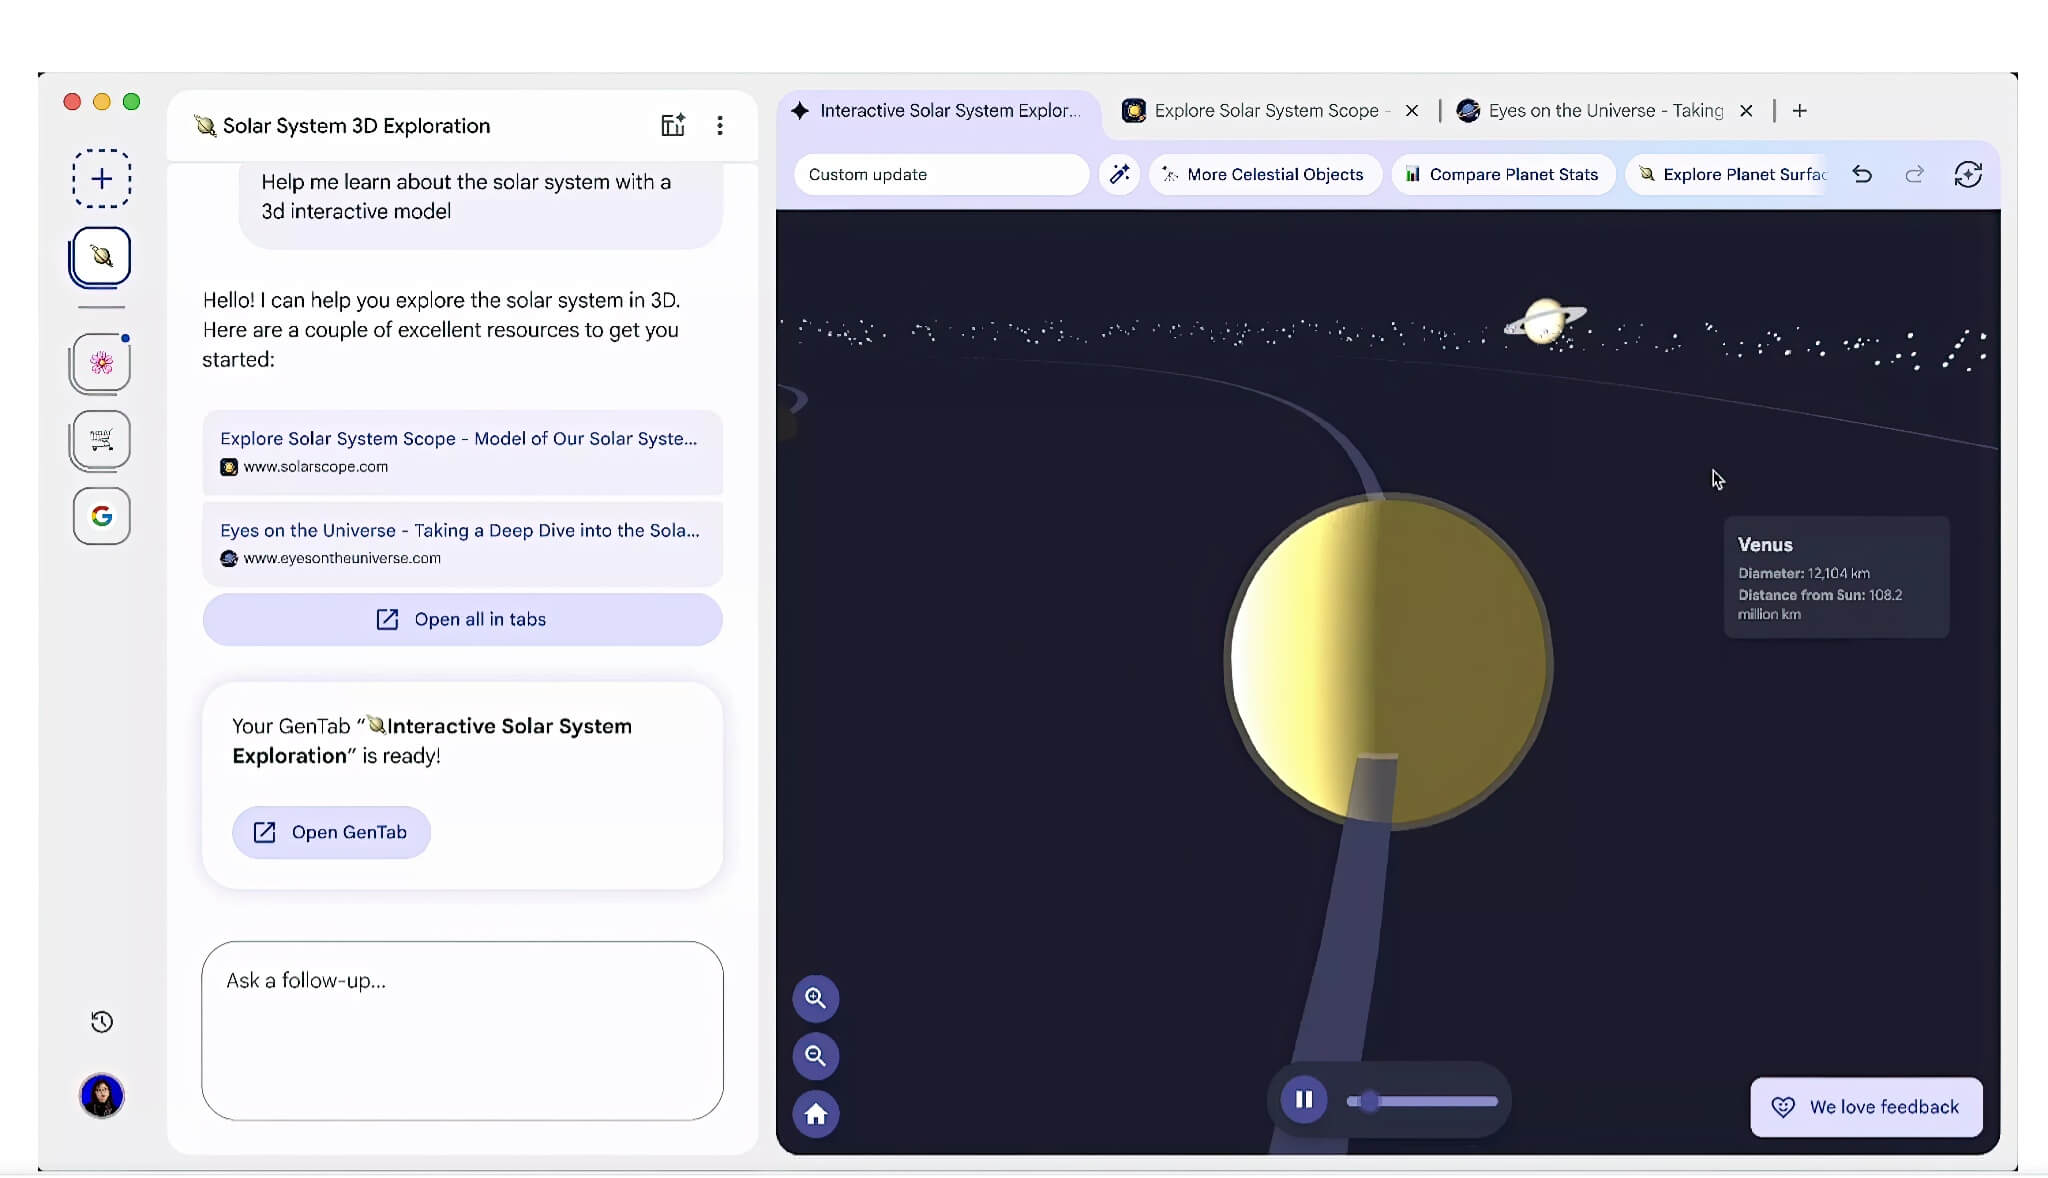The image size is (2048, 1178).
Task: Reset view with the home icon
Action: pyautogui.click(x=815, y=1114)
